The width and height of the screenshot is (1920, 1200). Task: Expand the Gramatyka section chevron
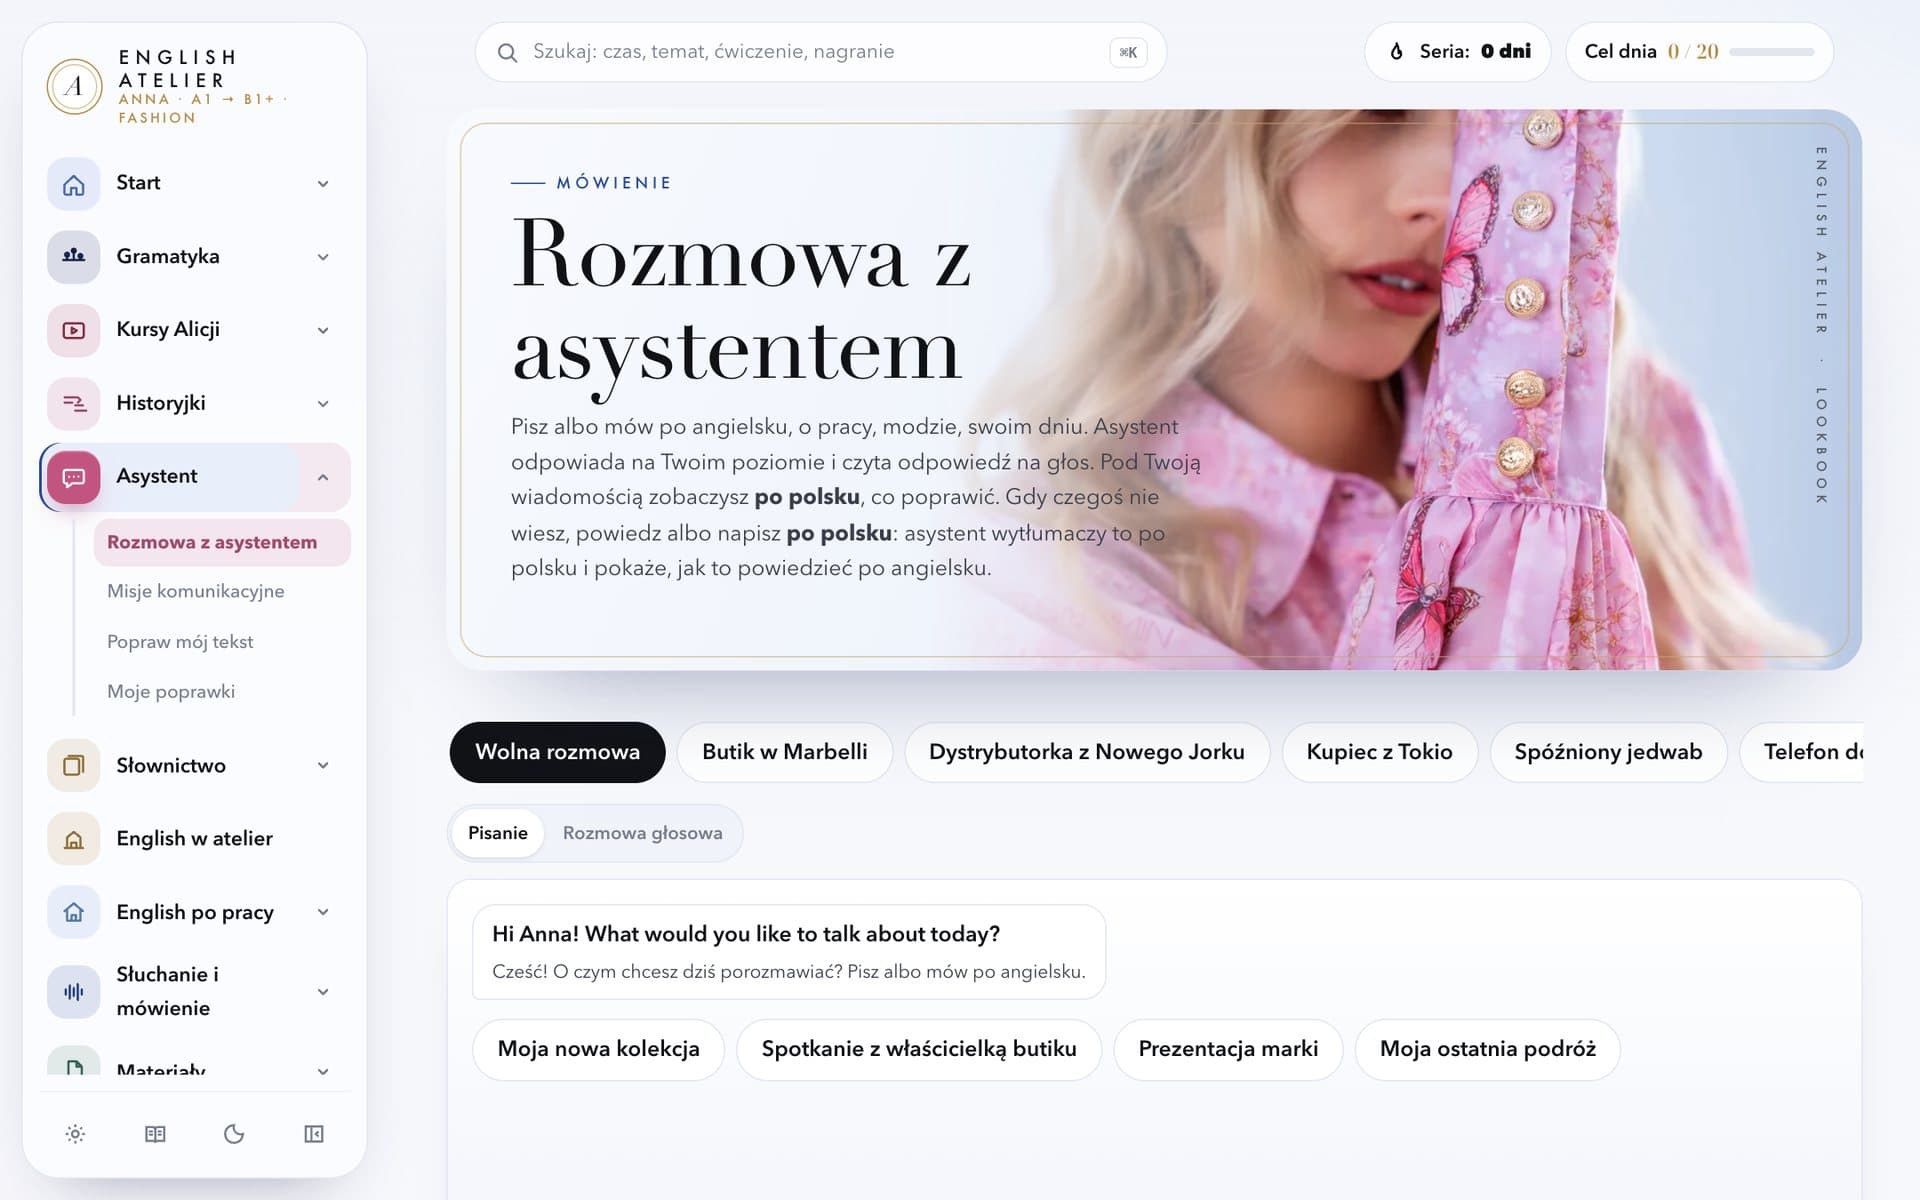tap(323, 257)
